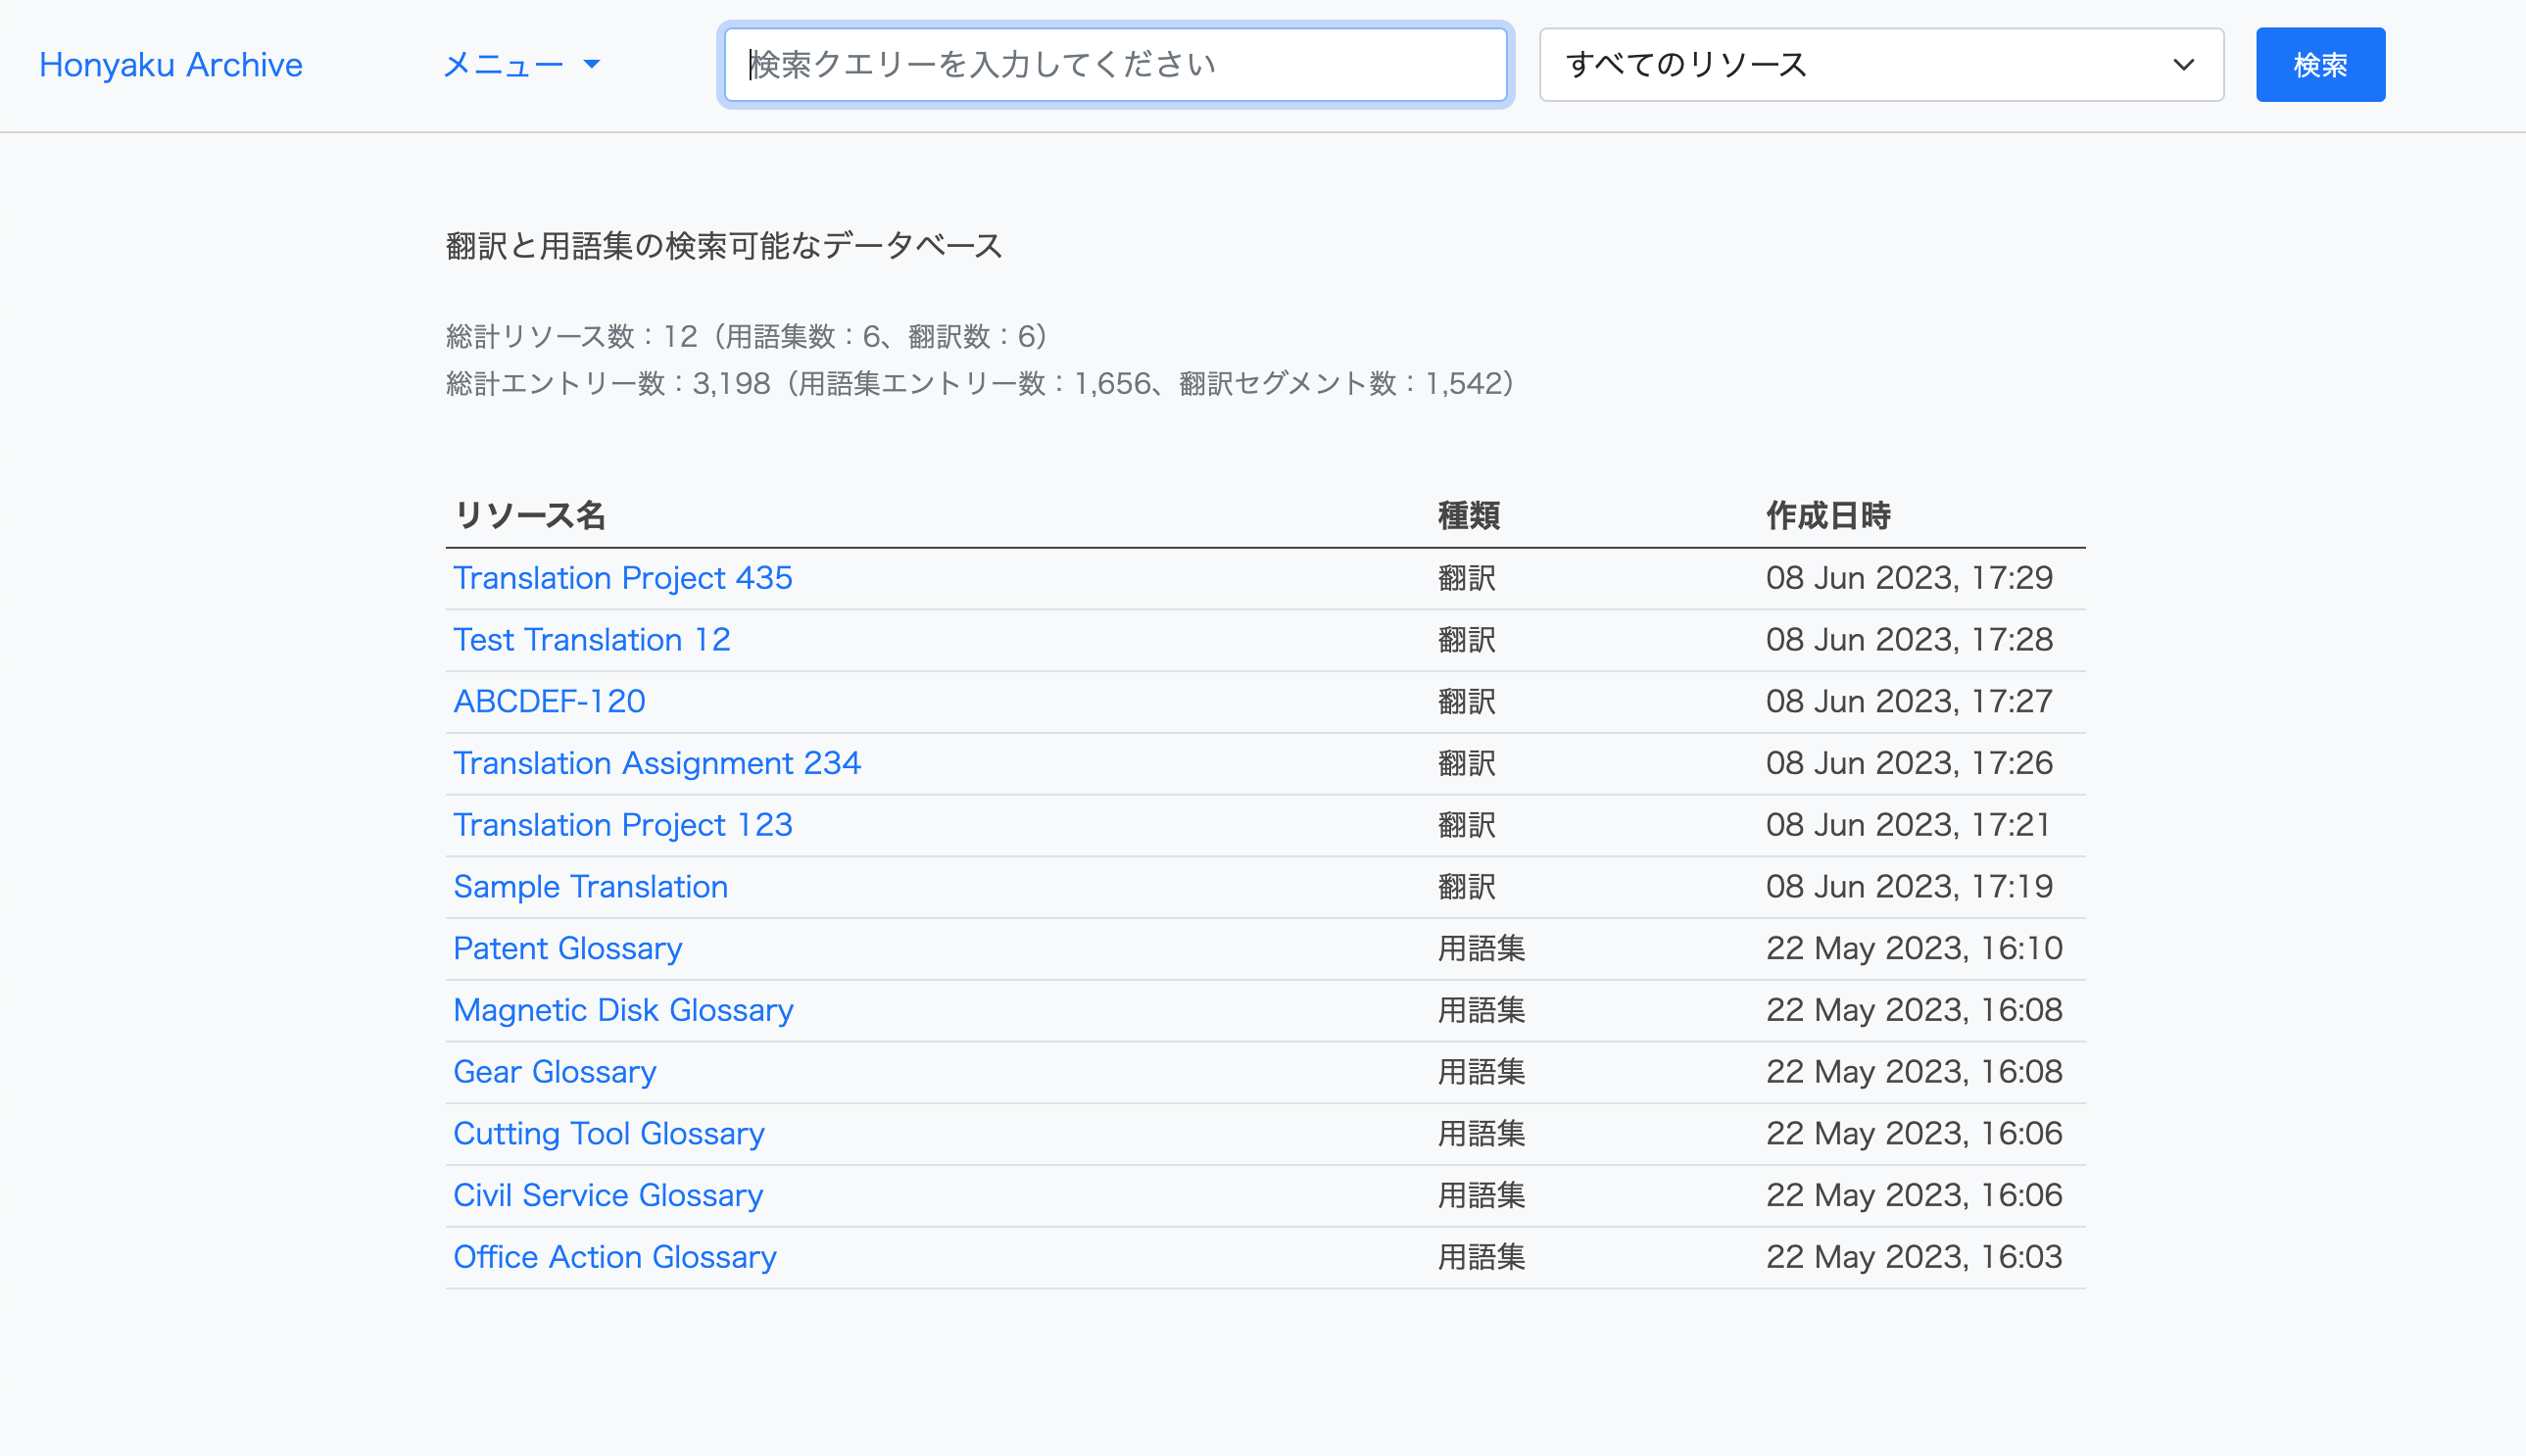Open Translation Assignment 234

pos(656,763)
